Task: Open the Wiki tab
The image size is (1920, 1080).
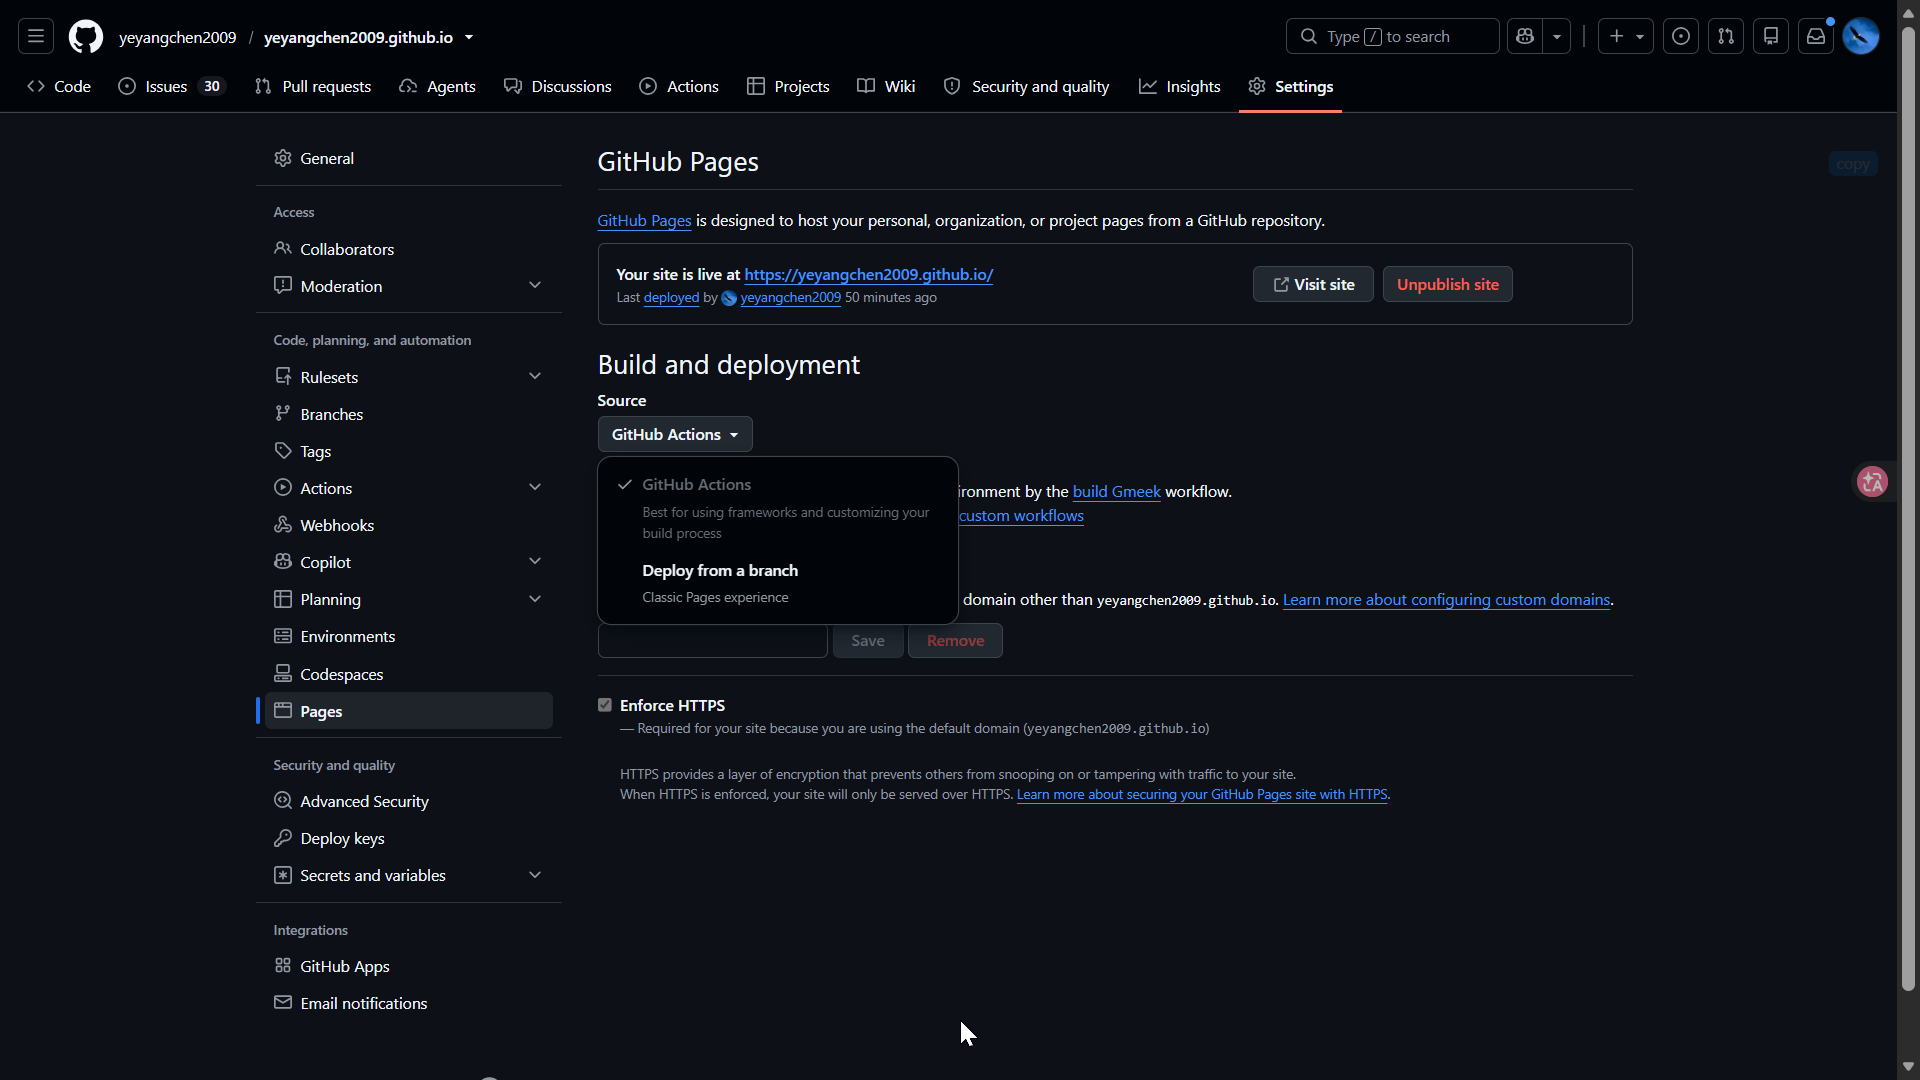Action: 887,87
